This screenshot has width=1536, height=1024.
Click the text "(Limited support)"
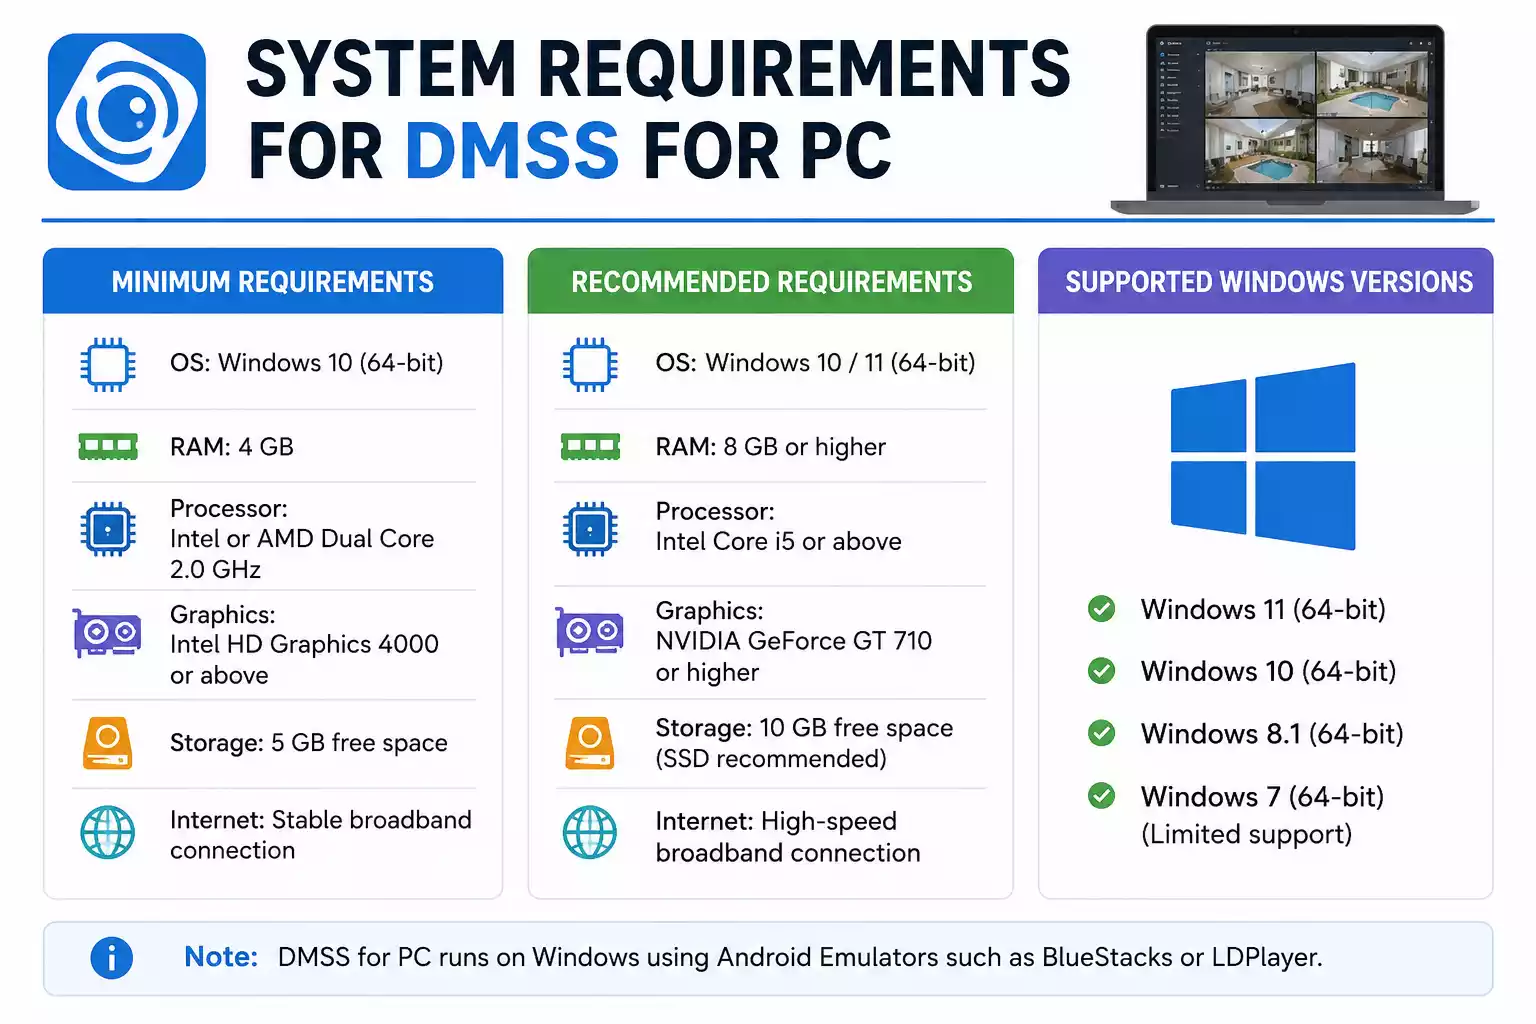coord(1247,835)
